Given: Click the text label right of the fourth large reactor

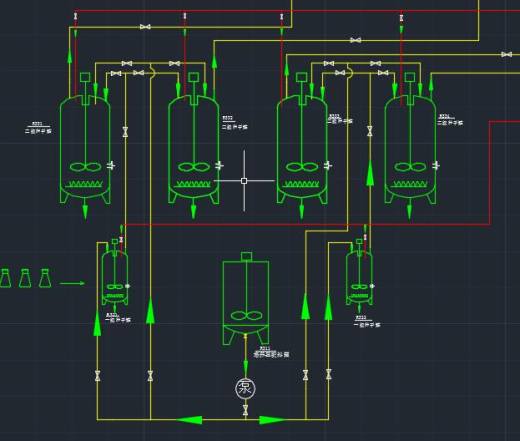Looking at the screenshot, I should pos(450,120).
